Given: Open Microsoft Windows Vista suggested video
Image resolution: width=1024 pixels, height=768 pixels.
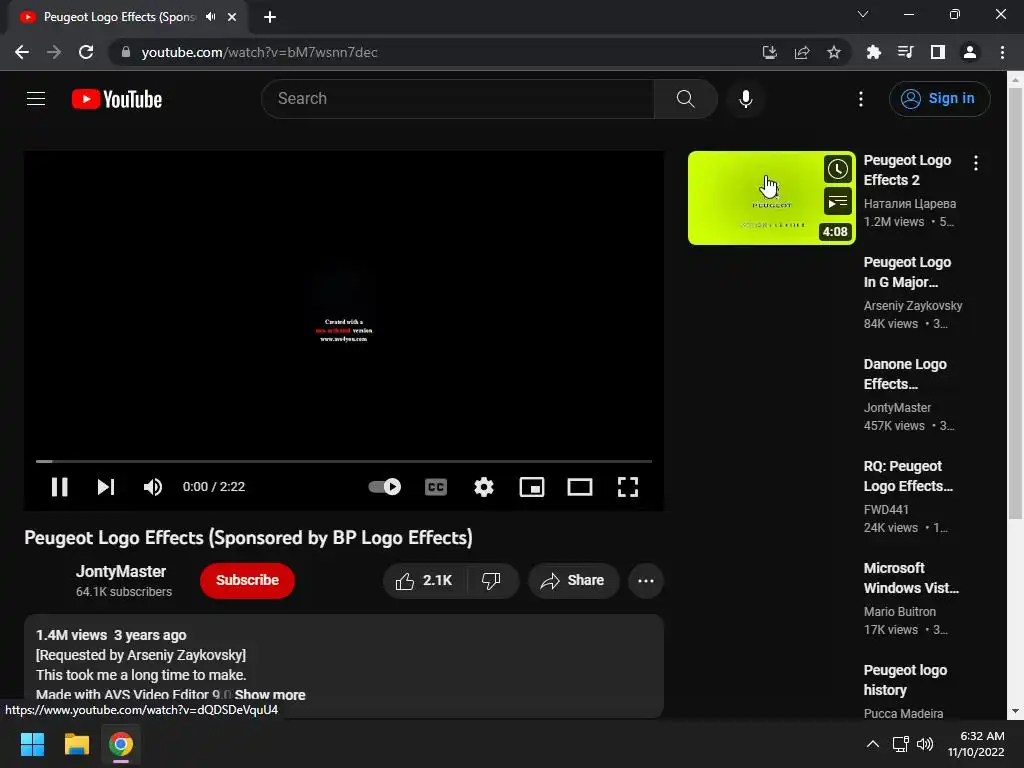Looking at the screenshot, I should click(911, 578).
